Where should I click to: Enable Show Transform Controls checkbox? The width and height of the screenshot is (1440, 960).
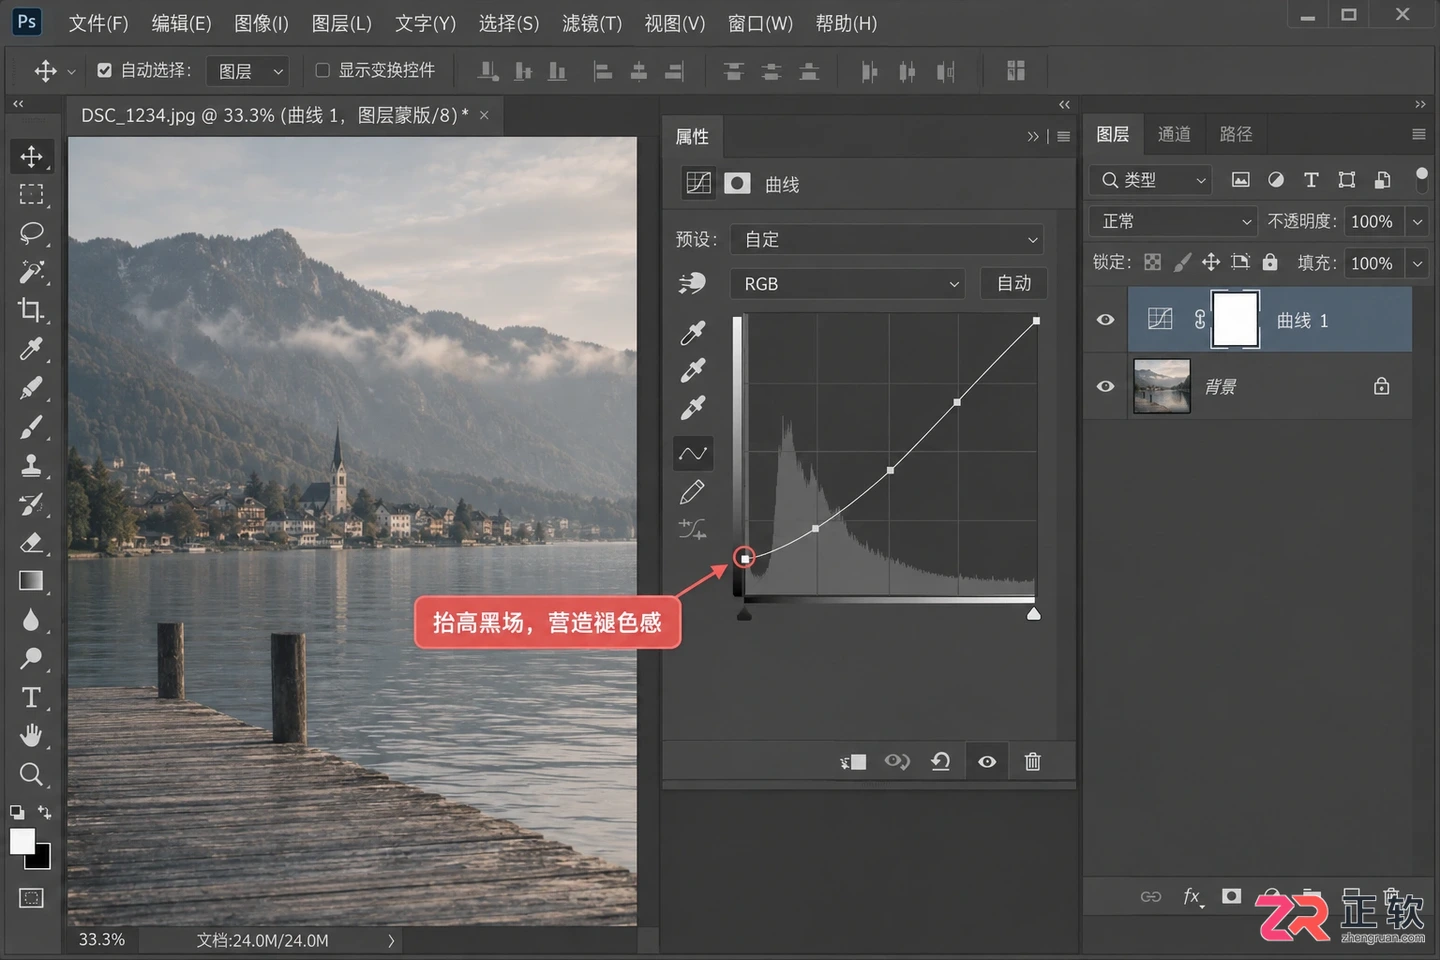pyautogui.click(x=322, y=70)
